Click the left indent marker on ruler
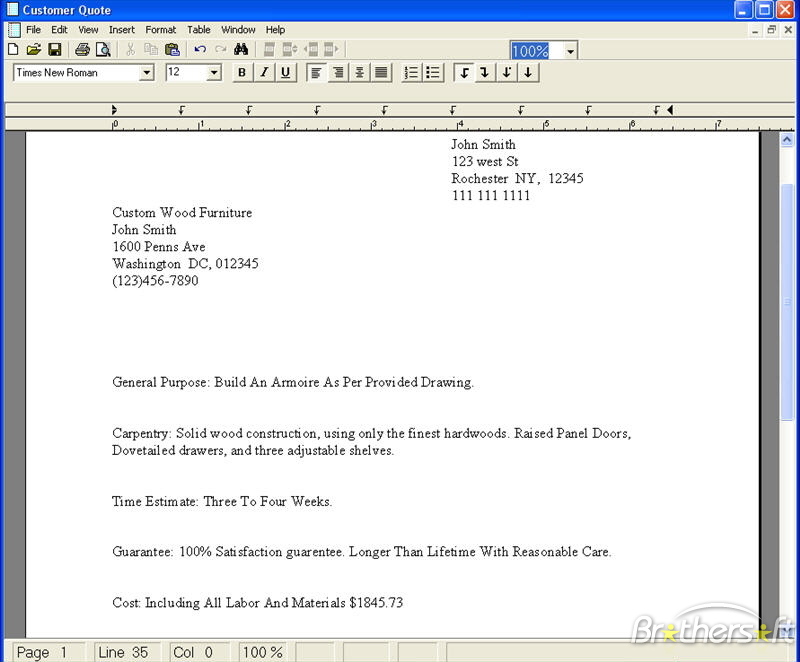The width and height of the screenshot is (800, 662). [x=114, y=110]
